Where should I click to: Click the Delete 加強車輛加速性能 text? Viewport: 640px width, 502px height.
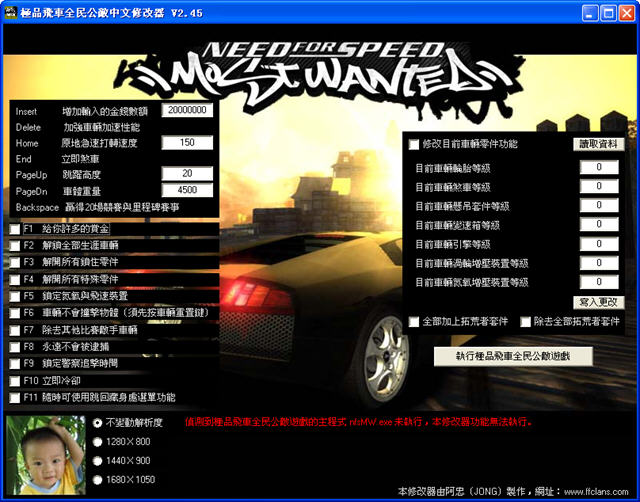pos(78,127)
